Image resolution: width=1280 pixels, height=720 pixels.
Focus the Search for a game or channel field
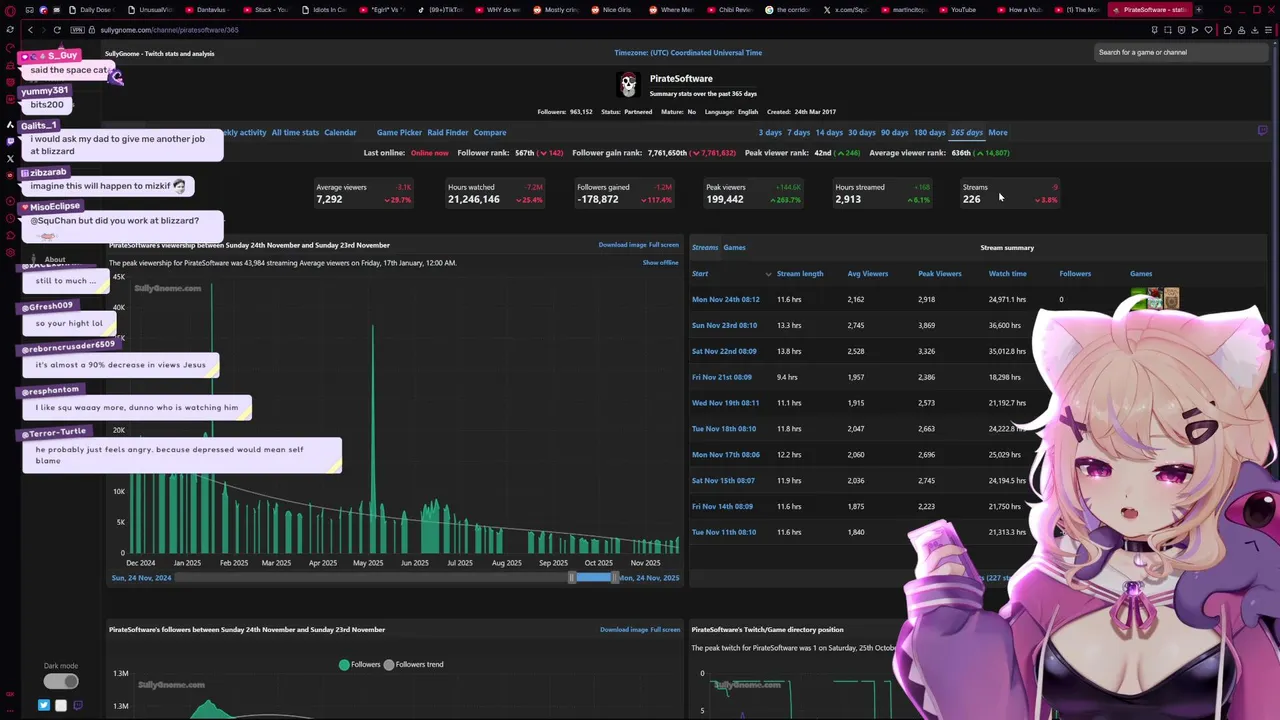pos(1180,52)
